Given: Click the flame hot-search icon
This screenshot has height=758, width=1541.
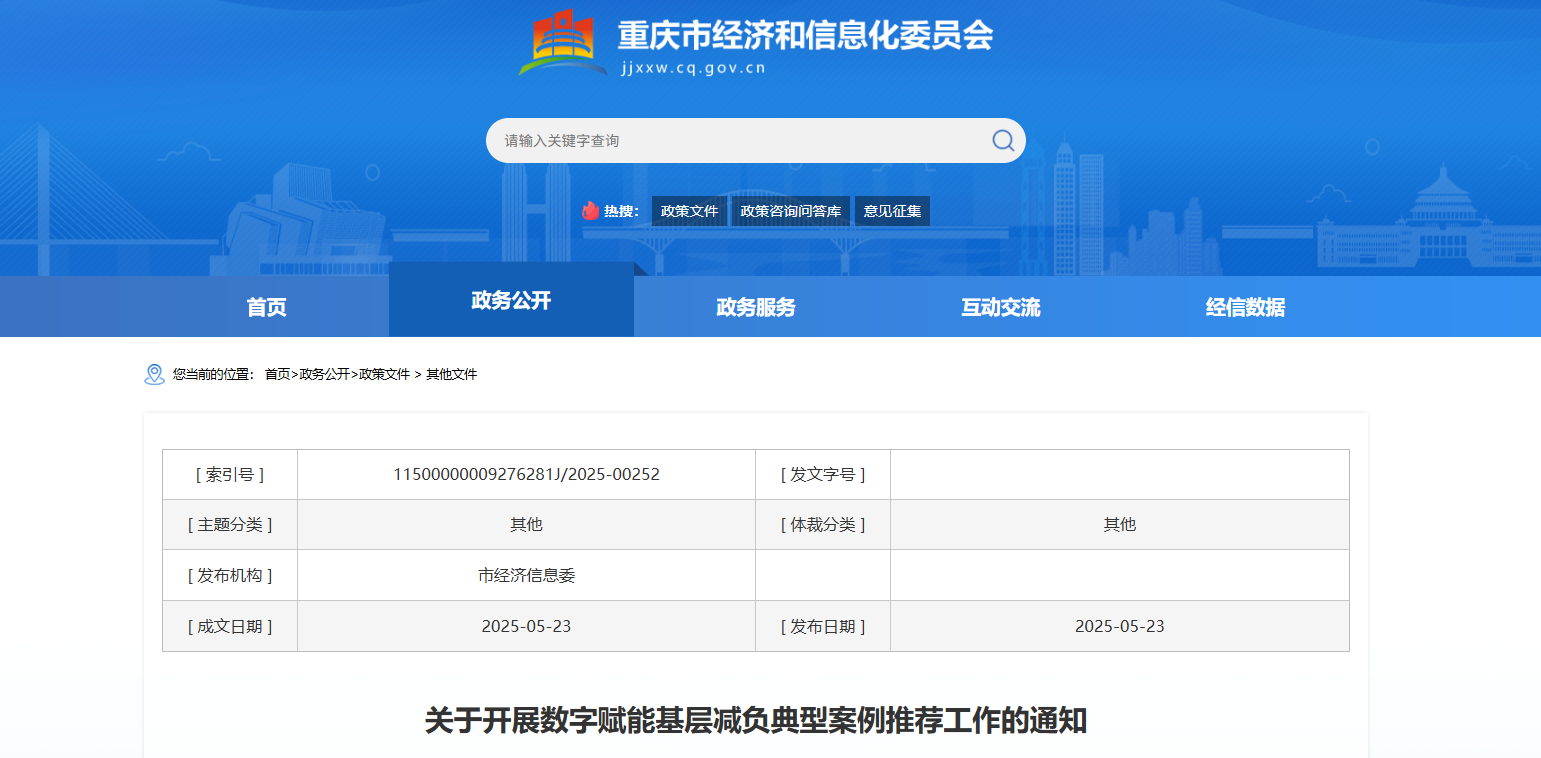Looking at the screenshot, I should pyautogui.click(x=591, y=211).
